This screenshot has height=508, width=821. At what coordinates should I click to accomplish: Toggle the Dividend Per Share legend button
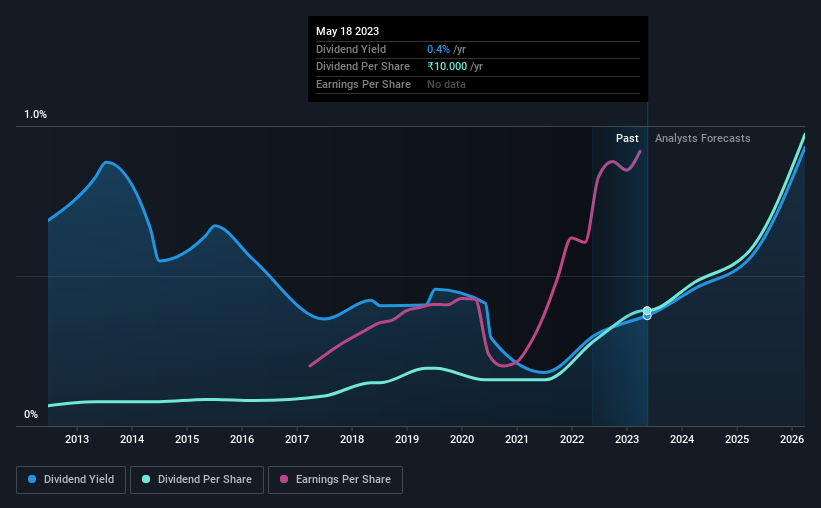(x=197, y=480)
